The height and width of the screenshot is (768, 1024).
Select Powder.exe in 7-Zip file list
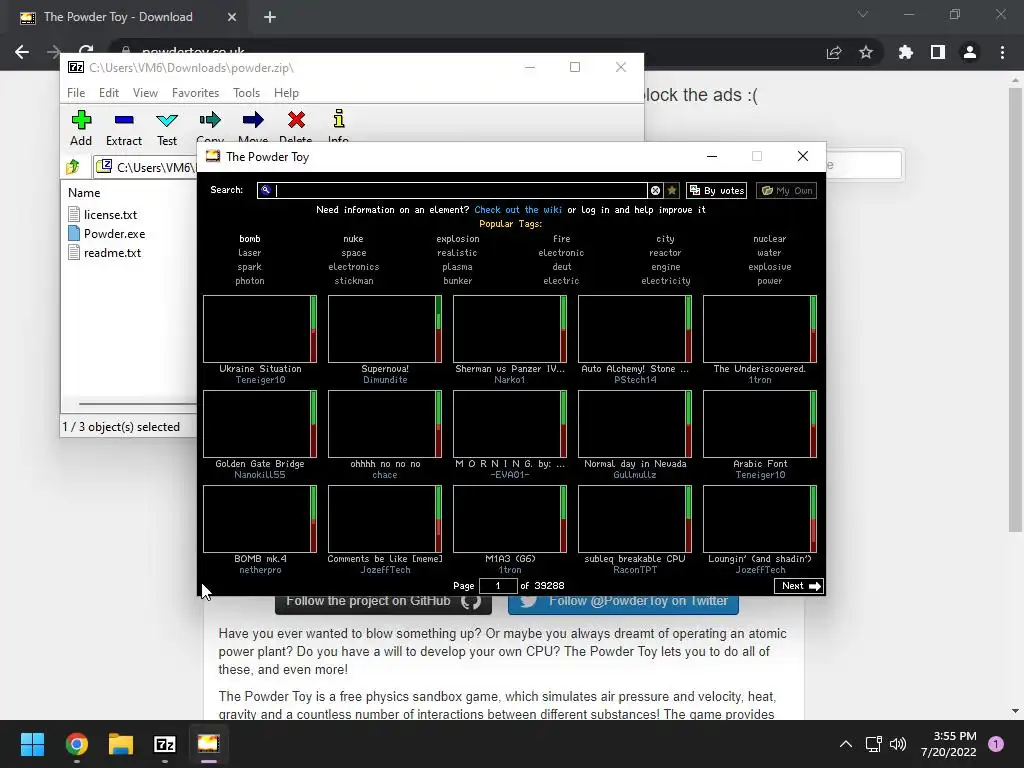106,234
